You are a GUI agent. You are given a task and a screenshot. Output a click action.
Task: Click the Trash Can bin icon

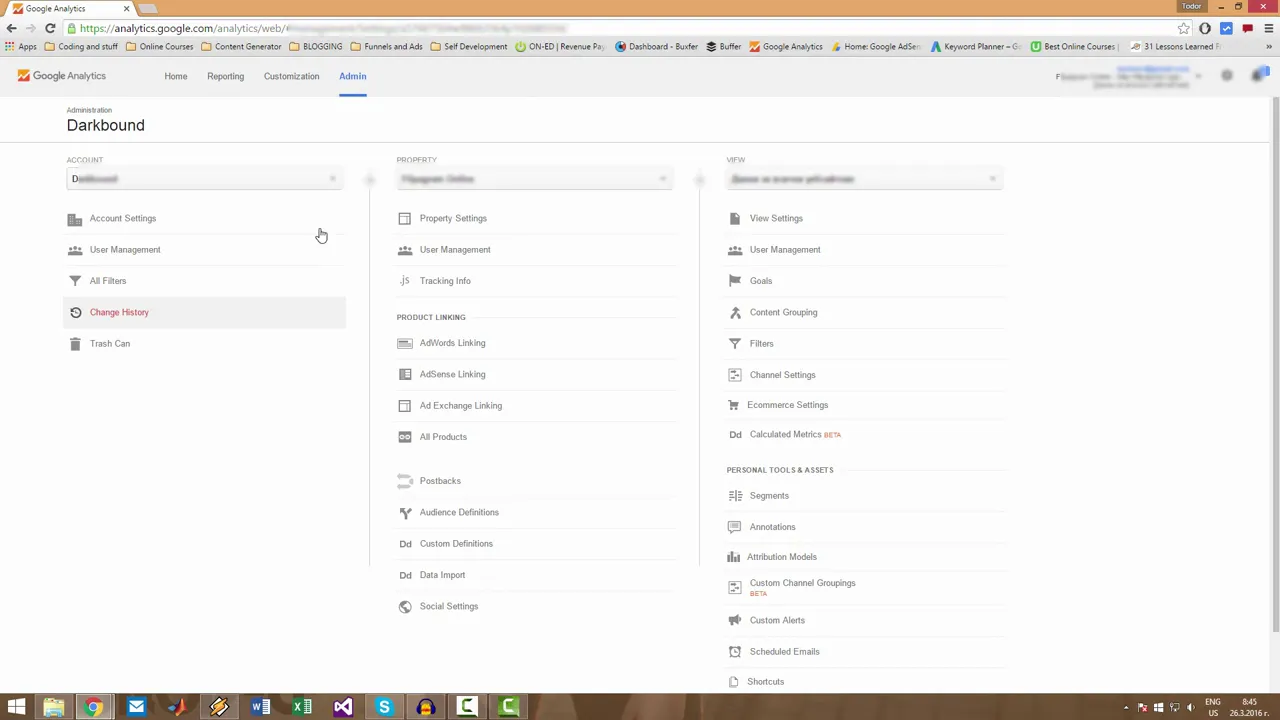tap(75, 344)
